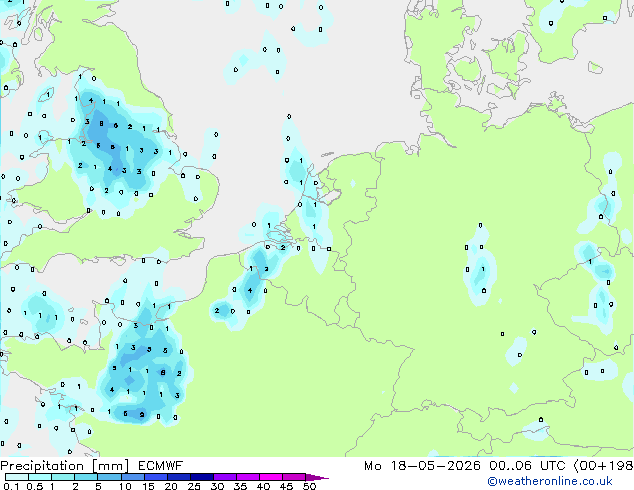Click the 45–50 mm legend swatch

coord(294,477)
